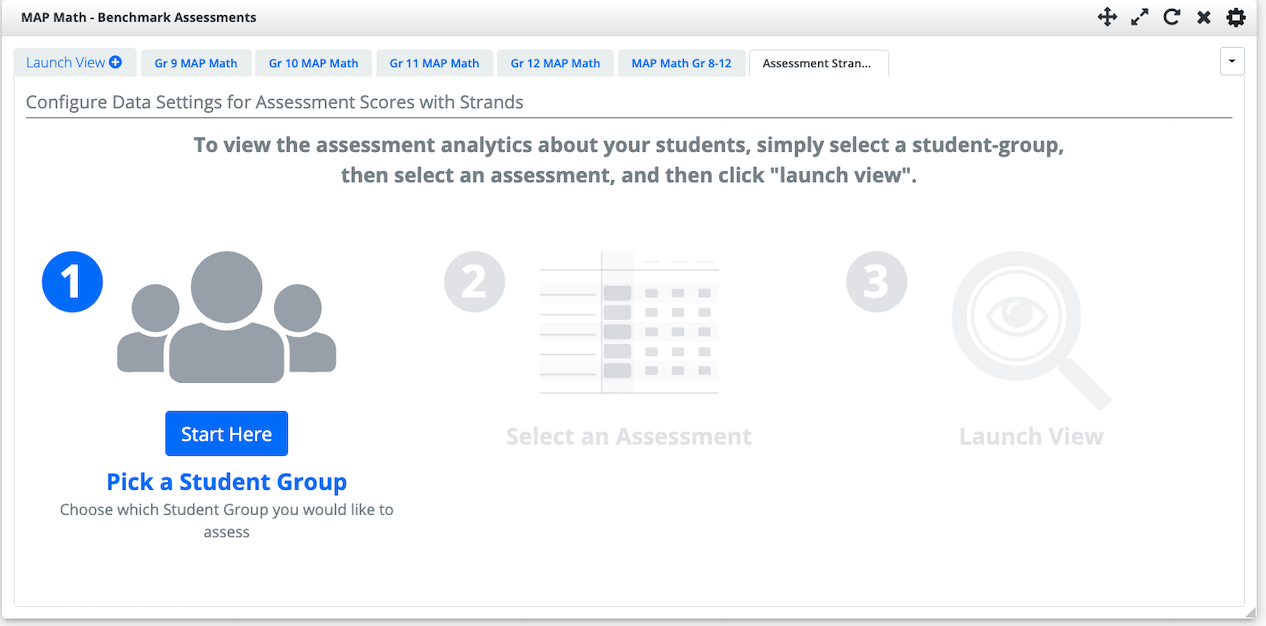This screenshot has width=1266, height=626.
Task: Open the dropdown arrow beside the tabs
Action: [x=1232, y=61]
